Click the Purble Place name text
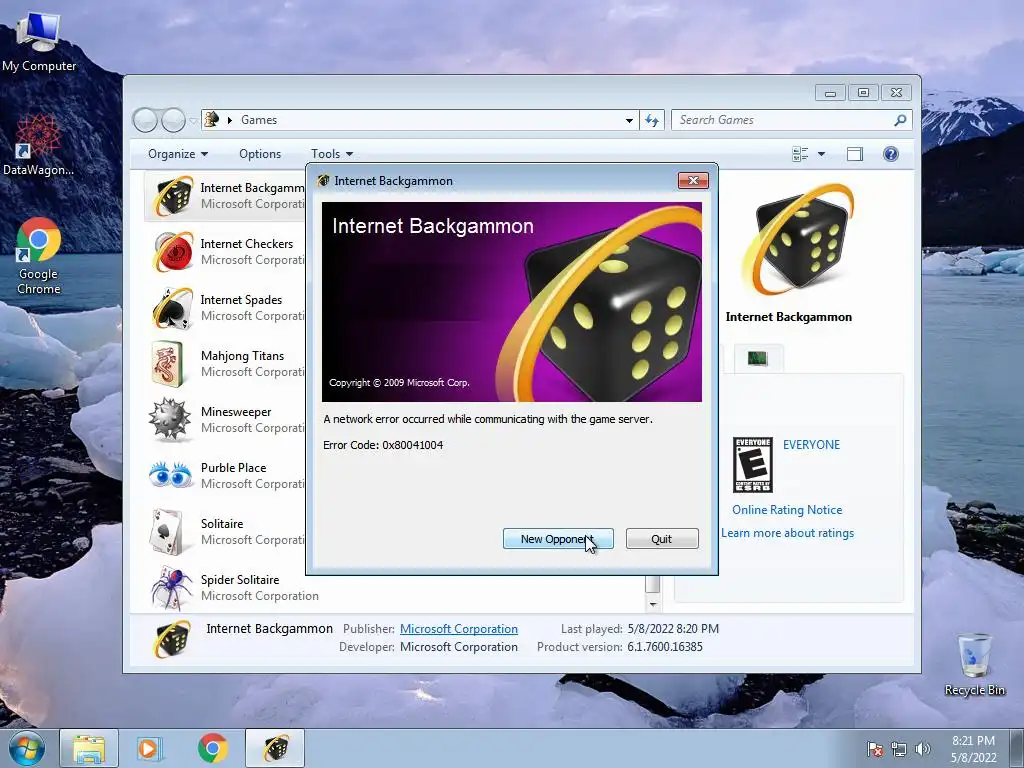 point(233,468)
